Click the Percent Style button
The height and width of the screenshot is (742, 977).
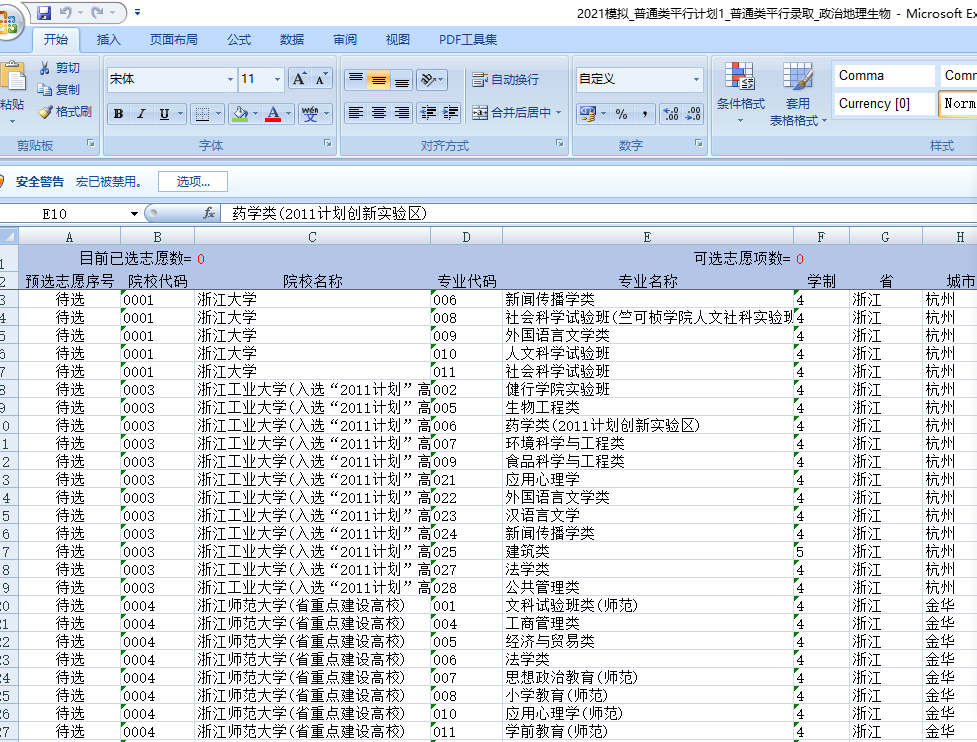[621, 114]
